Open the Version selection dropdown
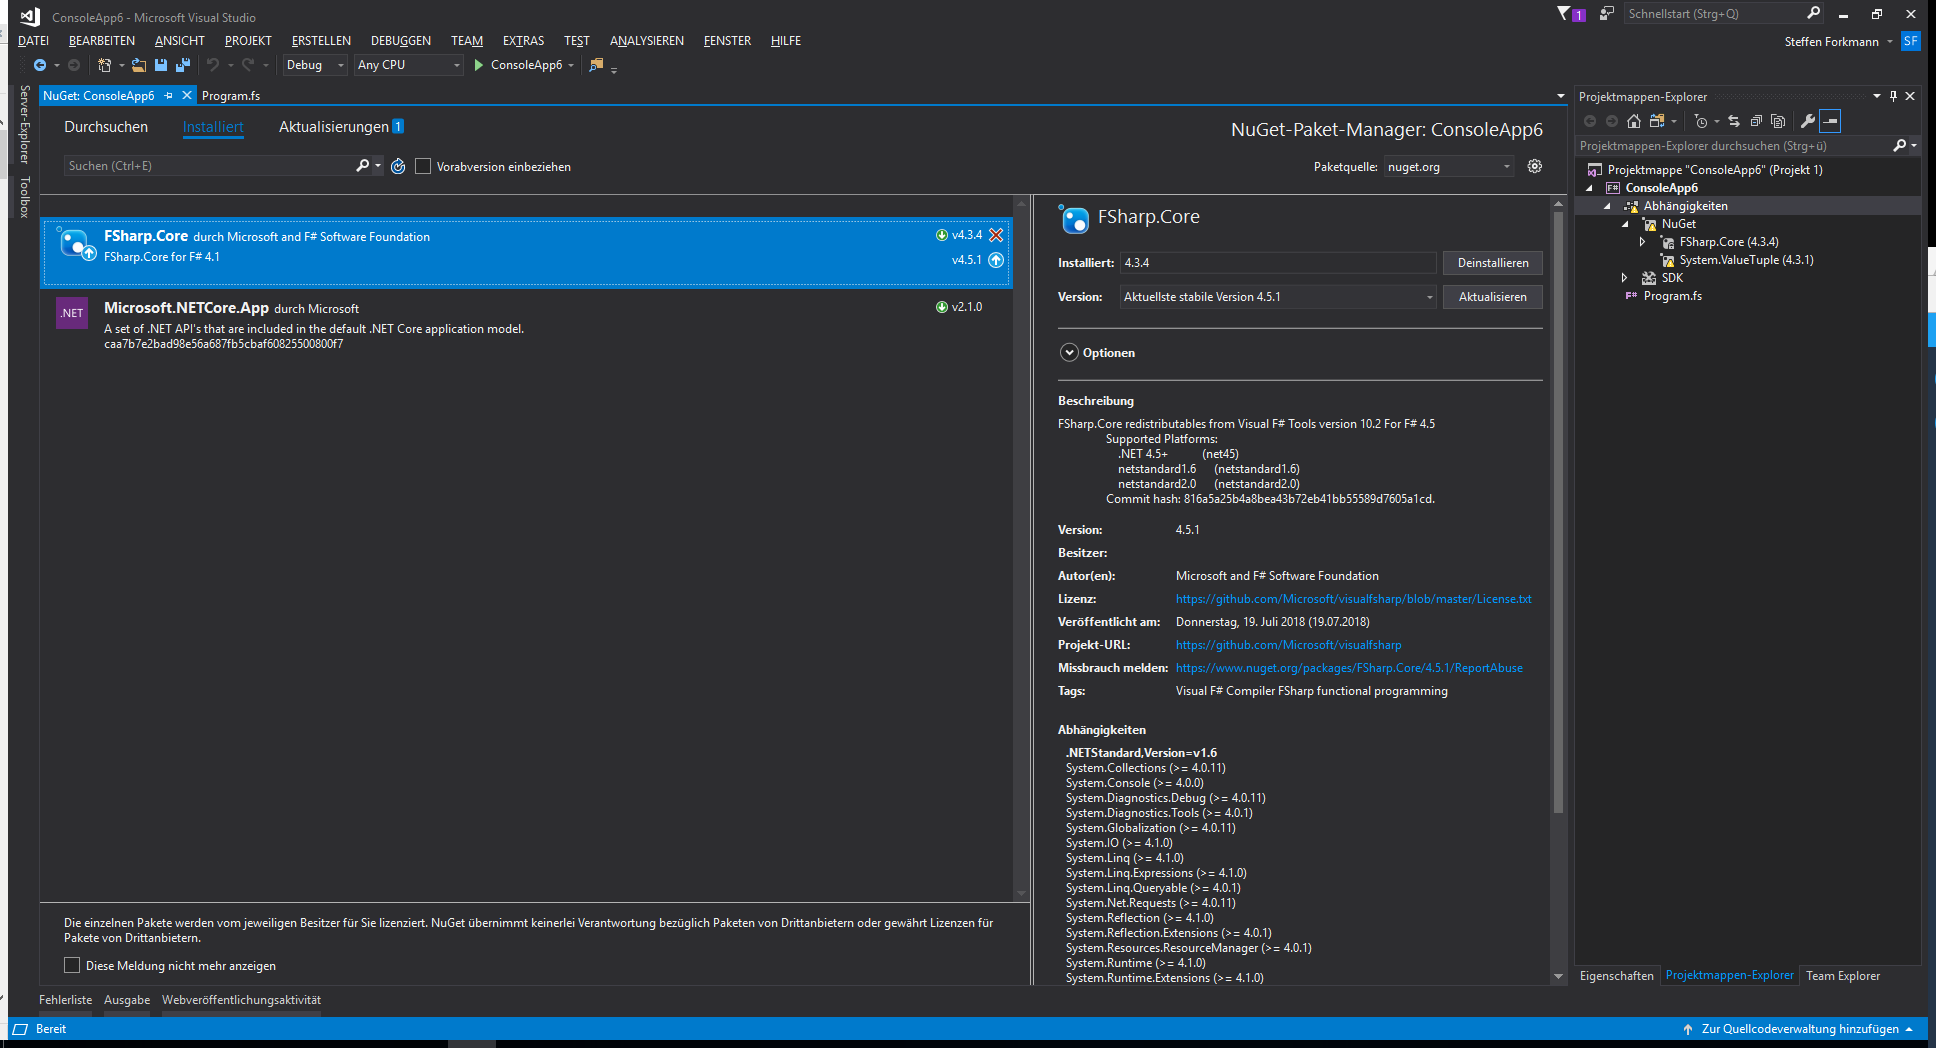The width and height of the screenshot is (1936, 1048). (1278, 297)
